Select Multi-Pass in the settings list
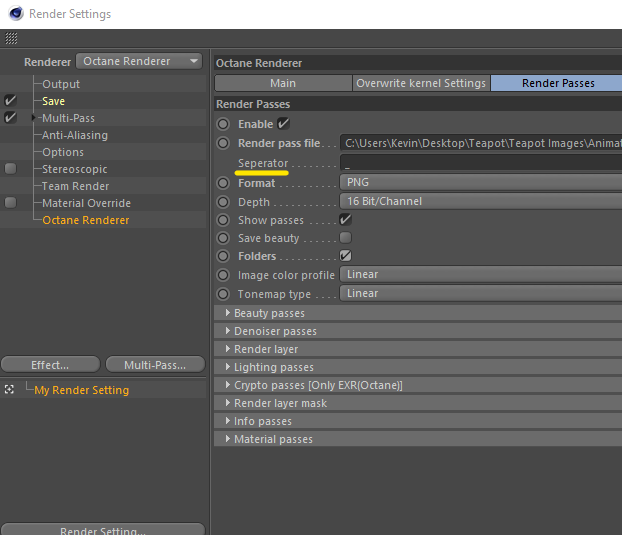622x535 pixels. (x=68, y=118)
